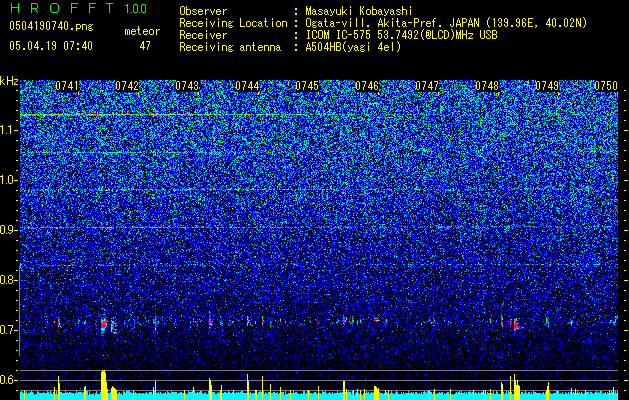The width and height of the screenshot is (629, 400).
Task: Click the Receiving antenna label
Action: (x=230, y=47)
